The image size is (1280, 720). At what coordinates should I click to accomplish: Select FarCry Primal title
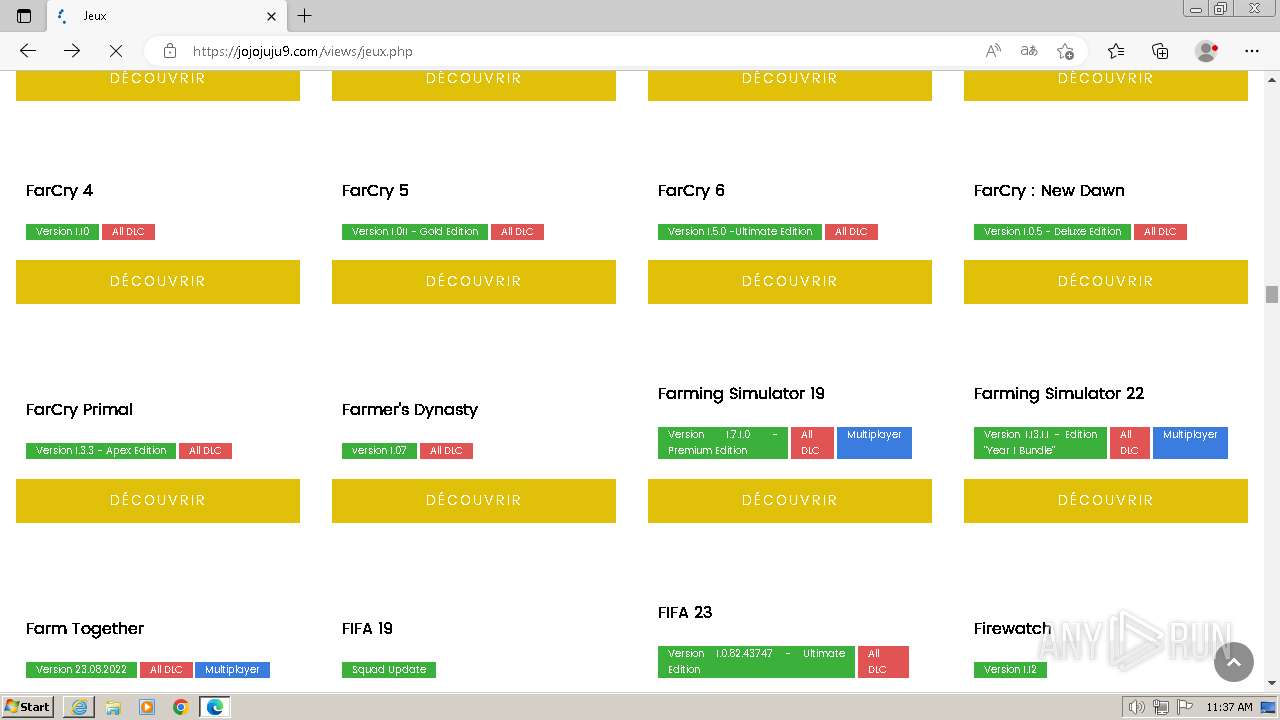(x=79, y=410)
